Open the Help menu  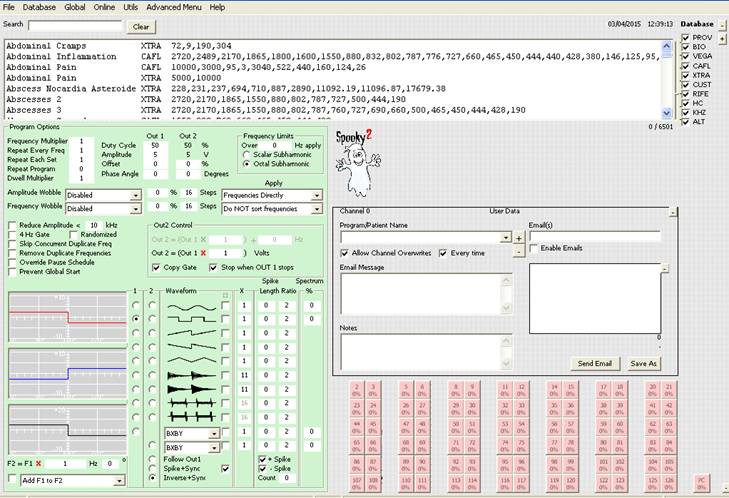[x=217, y=7]
